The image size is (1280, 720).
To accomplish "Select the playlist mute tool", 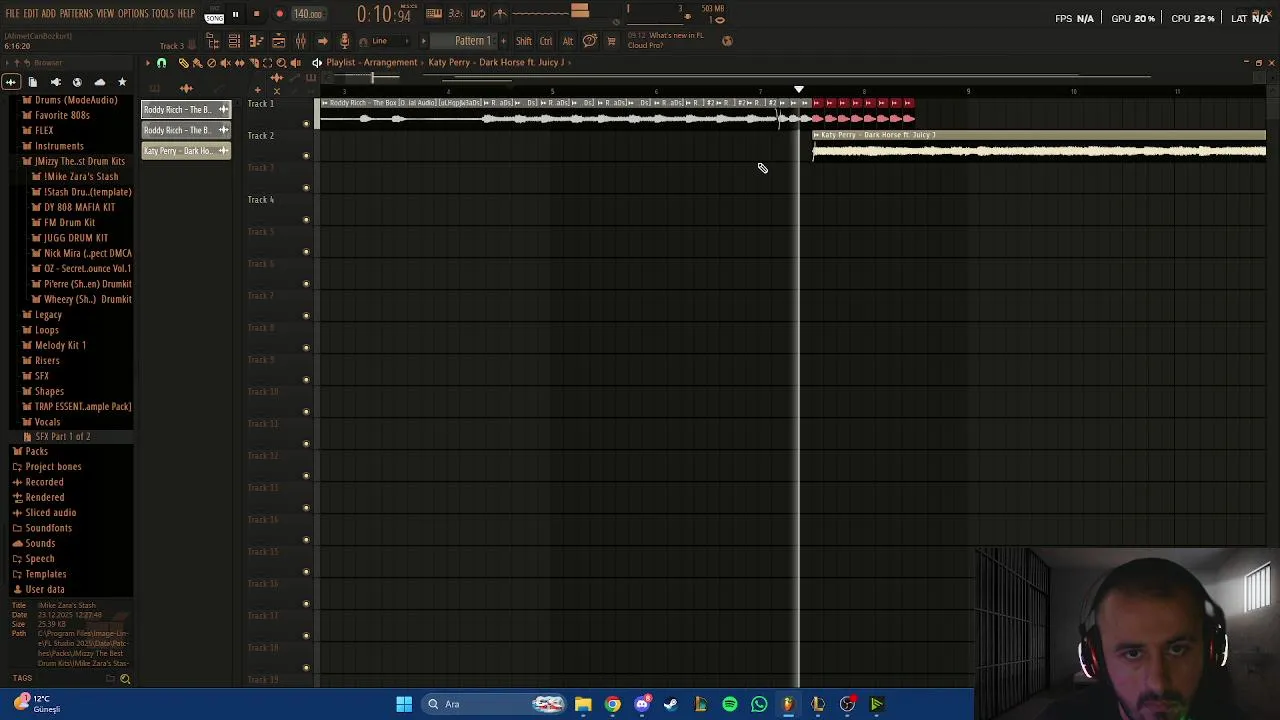I will [x=225, y=63].
